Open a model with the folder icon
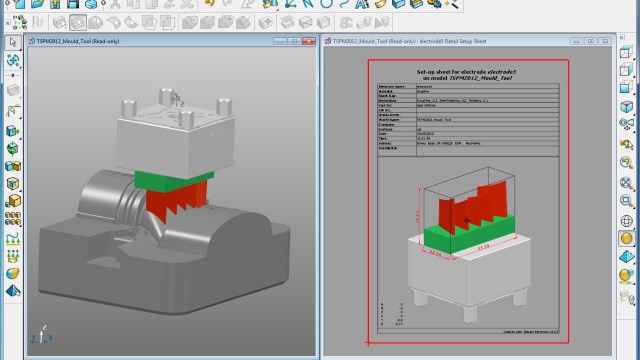Image resolution: width=640 pixels, height=360 pixels. click(x=38, y=4)
